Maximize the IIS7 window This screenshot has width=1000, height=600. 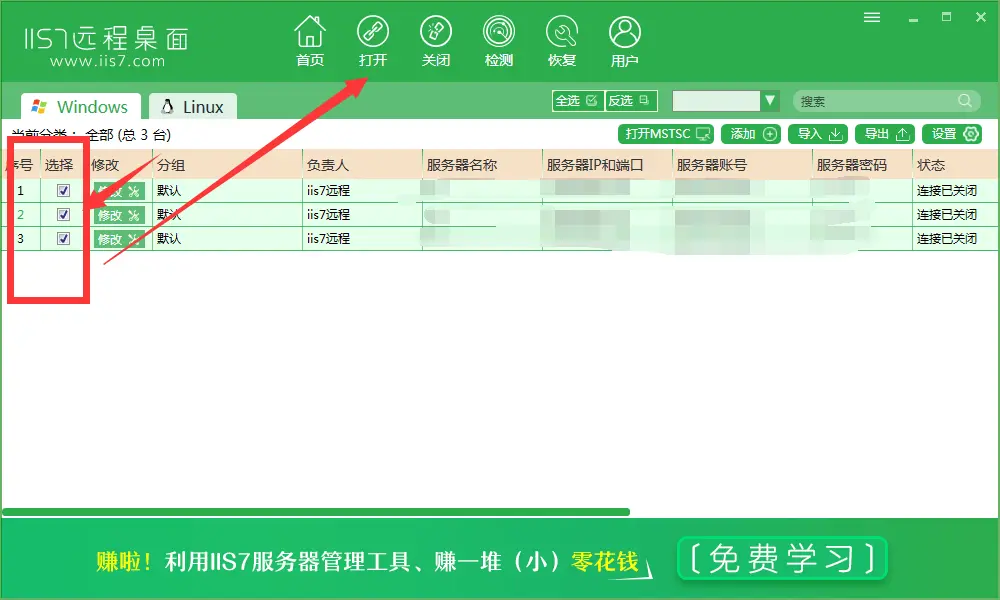(x=946, y=17)
